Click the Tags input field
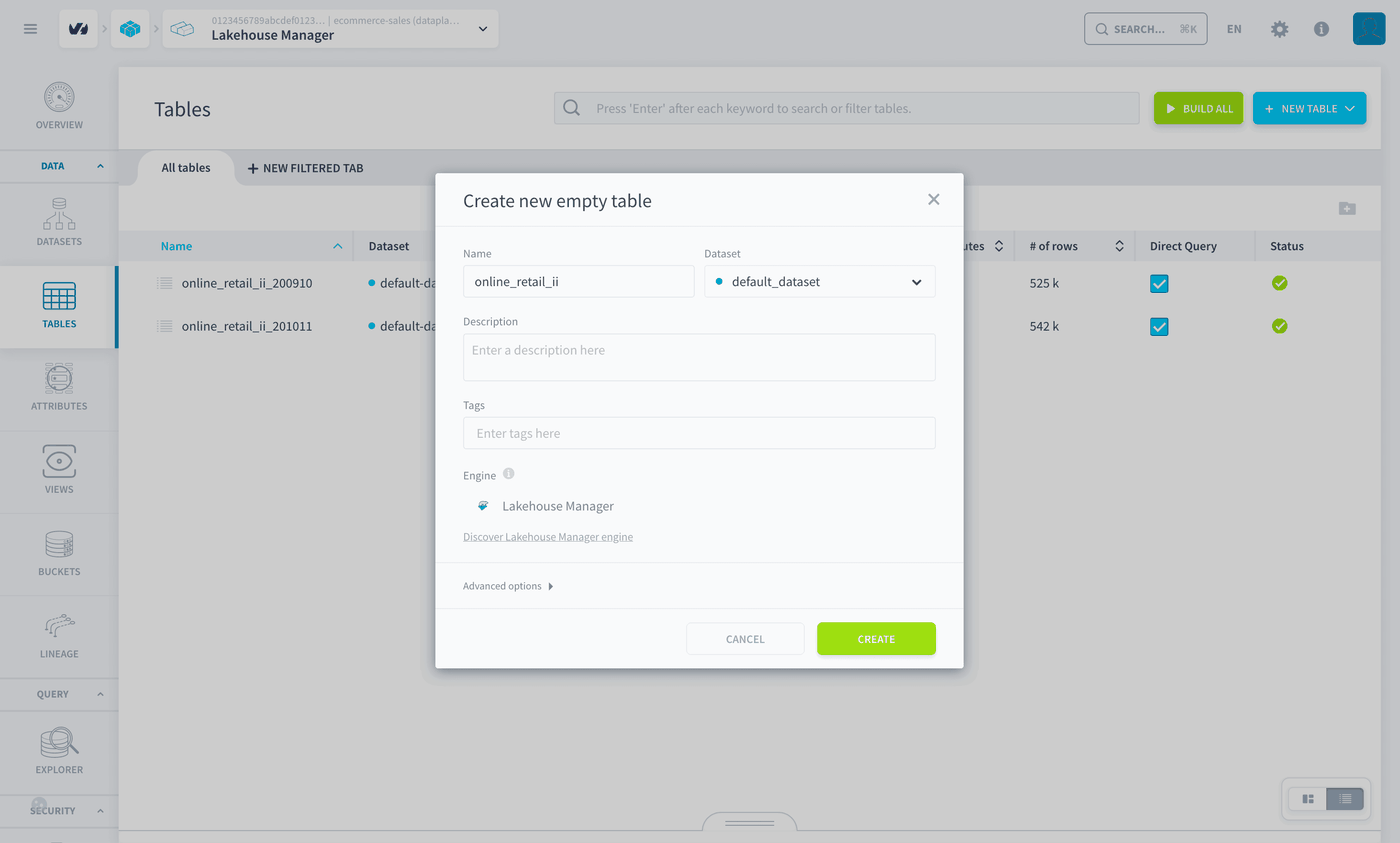Image resolution: width=1400 pixels, height=843 pixels. (x=699, y=433)
